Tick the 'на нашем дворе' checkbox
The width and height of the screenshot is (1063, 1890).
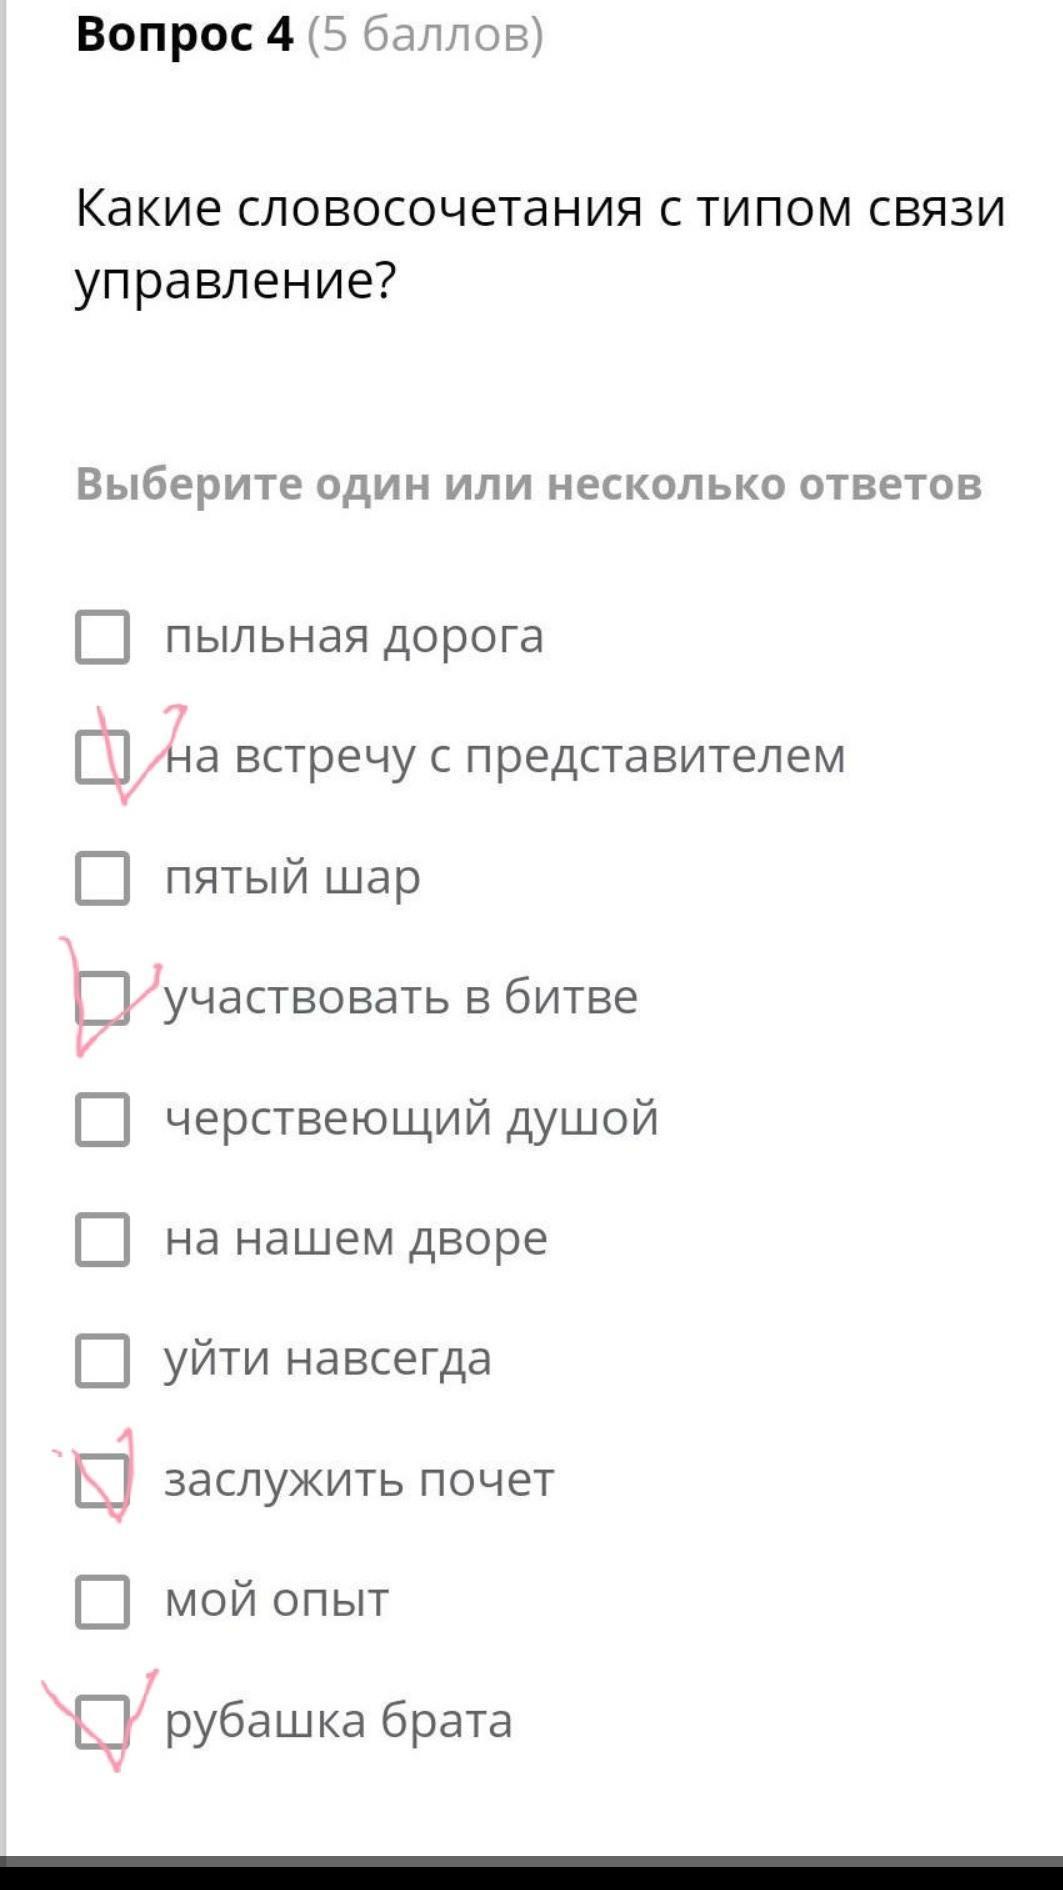pyautogui.click(x=103, y=1239)
